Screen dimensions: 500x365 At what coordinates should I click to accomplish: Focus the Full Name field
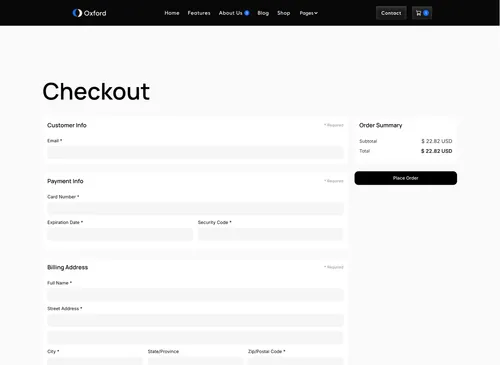[x=195, y=295]
